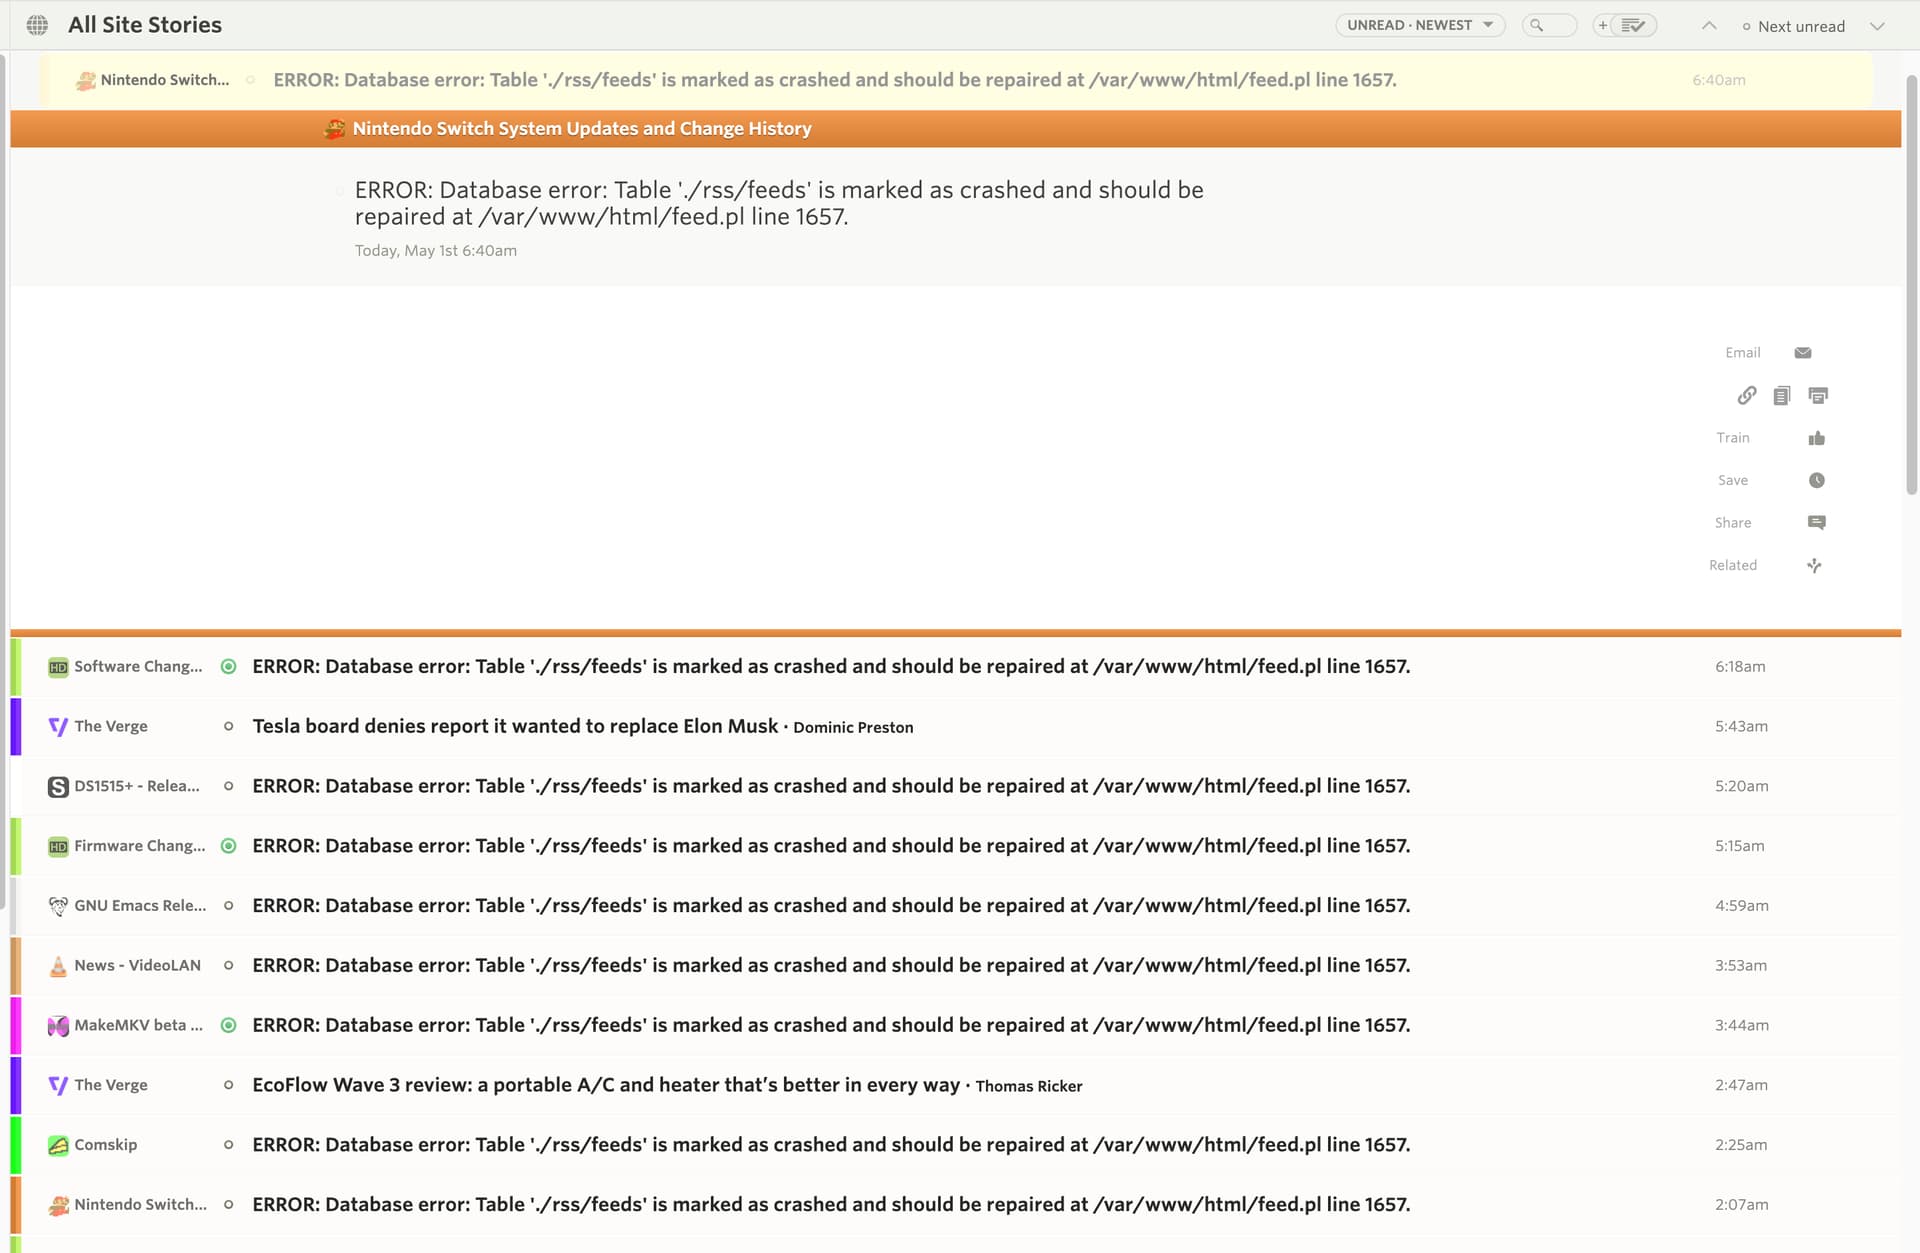The height and width of the screenshot is (1253, 1920).
Task: Toggle unread dot on DS1515+ row
Action: pyautogui.click(x=228, y=786)
